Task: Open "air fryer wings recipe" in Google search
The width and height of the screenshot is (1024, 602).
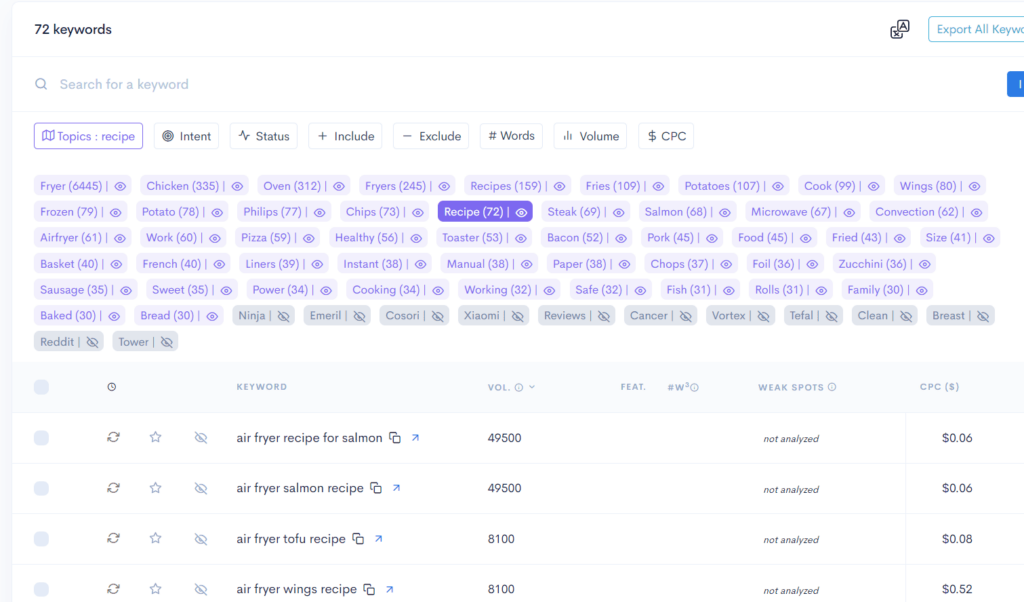Action: click(x=390, y=588)
